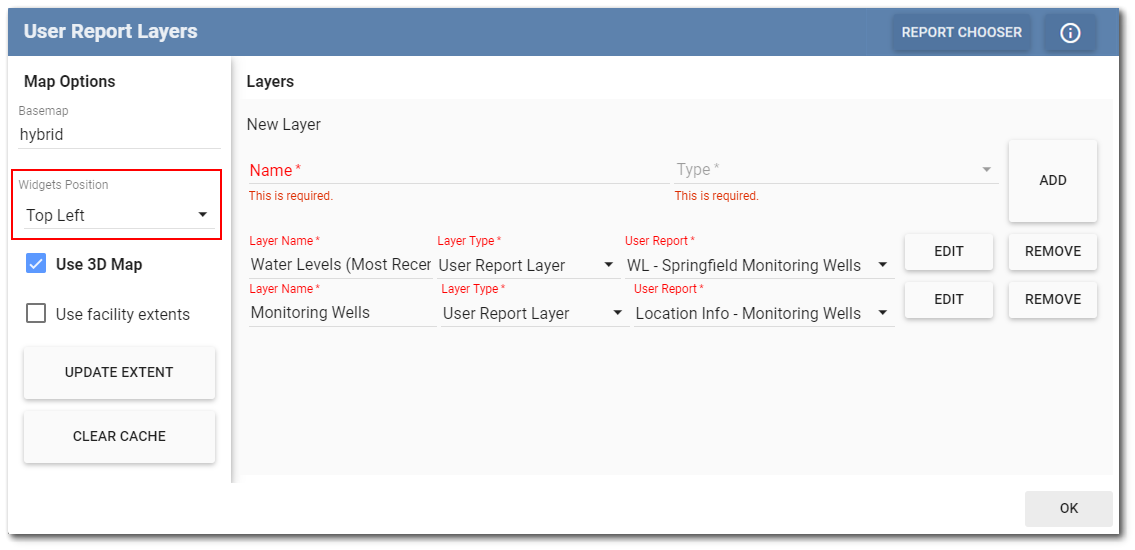Expand the Location Info - Monitoring Wells dropdown

(762, 313)
